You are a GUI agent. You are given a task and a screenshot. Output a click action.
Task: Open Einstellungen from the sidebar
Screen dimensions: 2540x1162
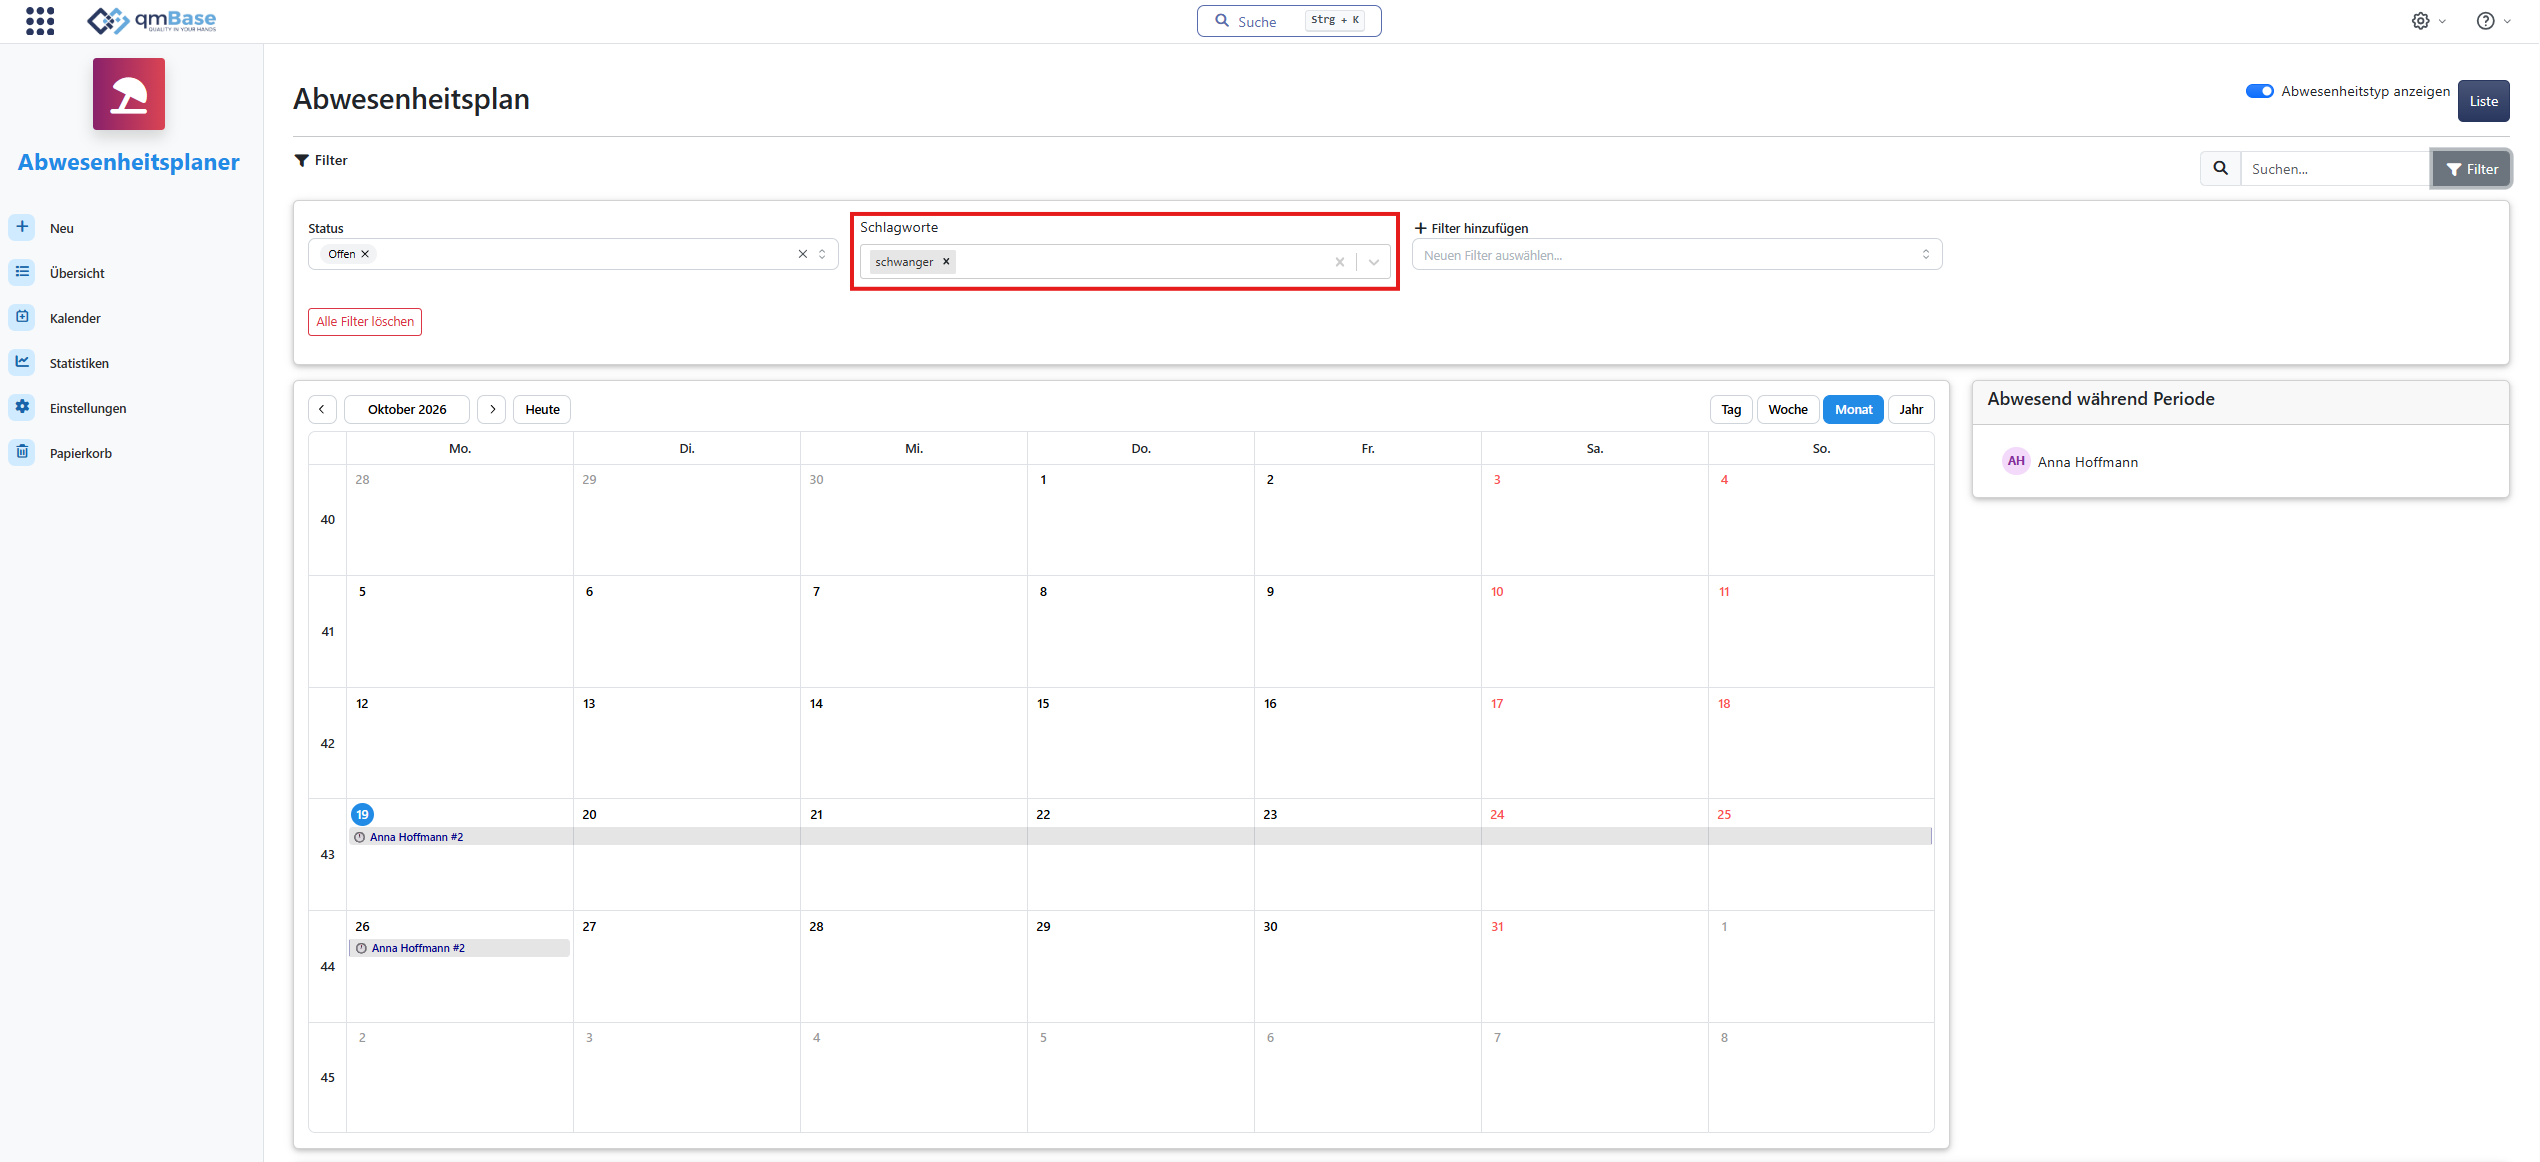88,408
